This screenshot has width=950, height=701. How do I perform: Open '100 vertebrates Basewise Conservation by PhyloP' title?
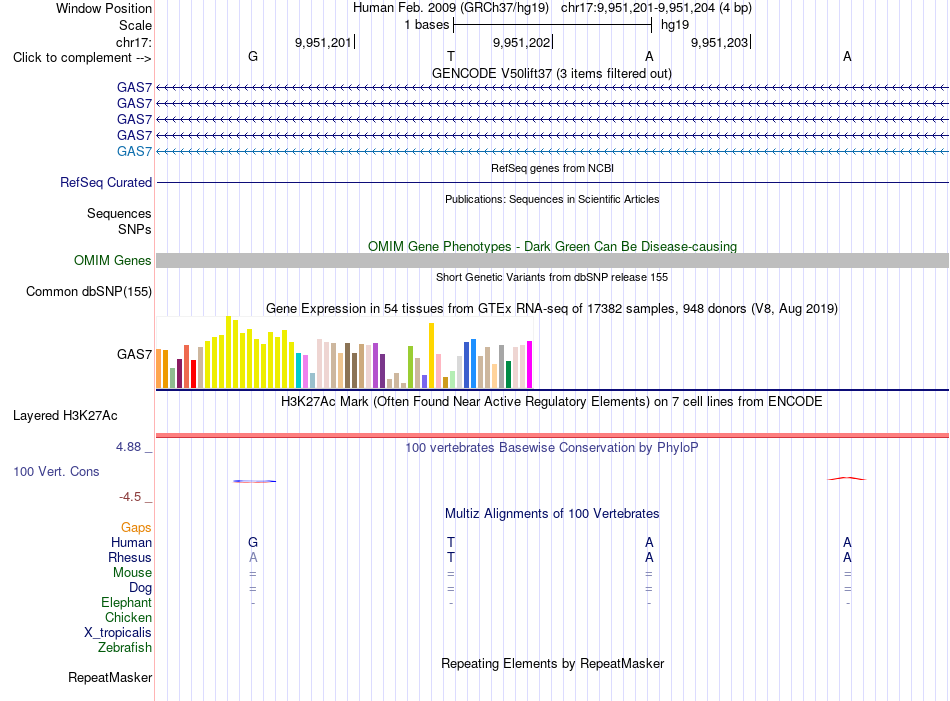pyautogui.click(x=552, y=448)
